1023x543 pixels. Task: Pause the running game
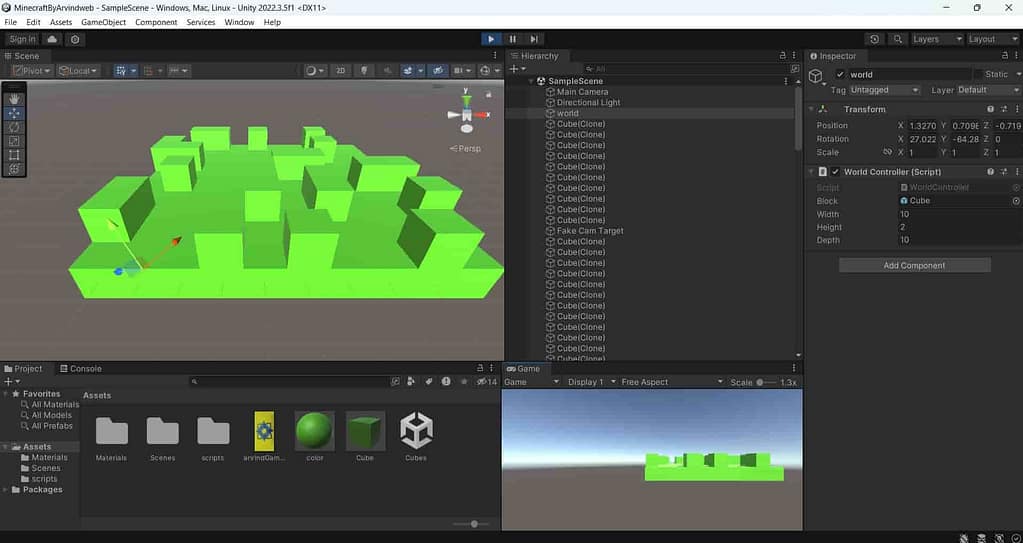click(x=512, y=39)
